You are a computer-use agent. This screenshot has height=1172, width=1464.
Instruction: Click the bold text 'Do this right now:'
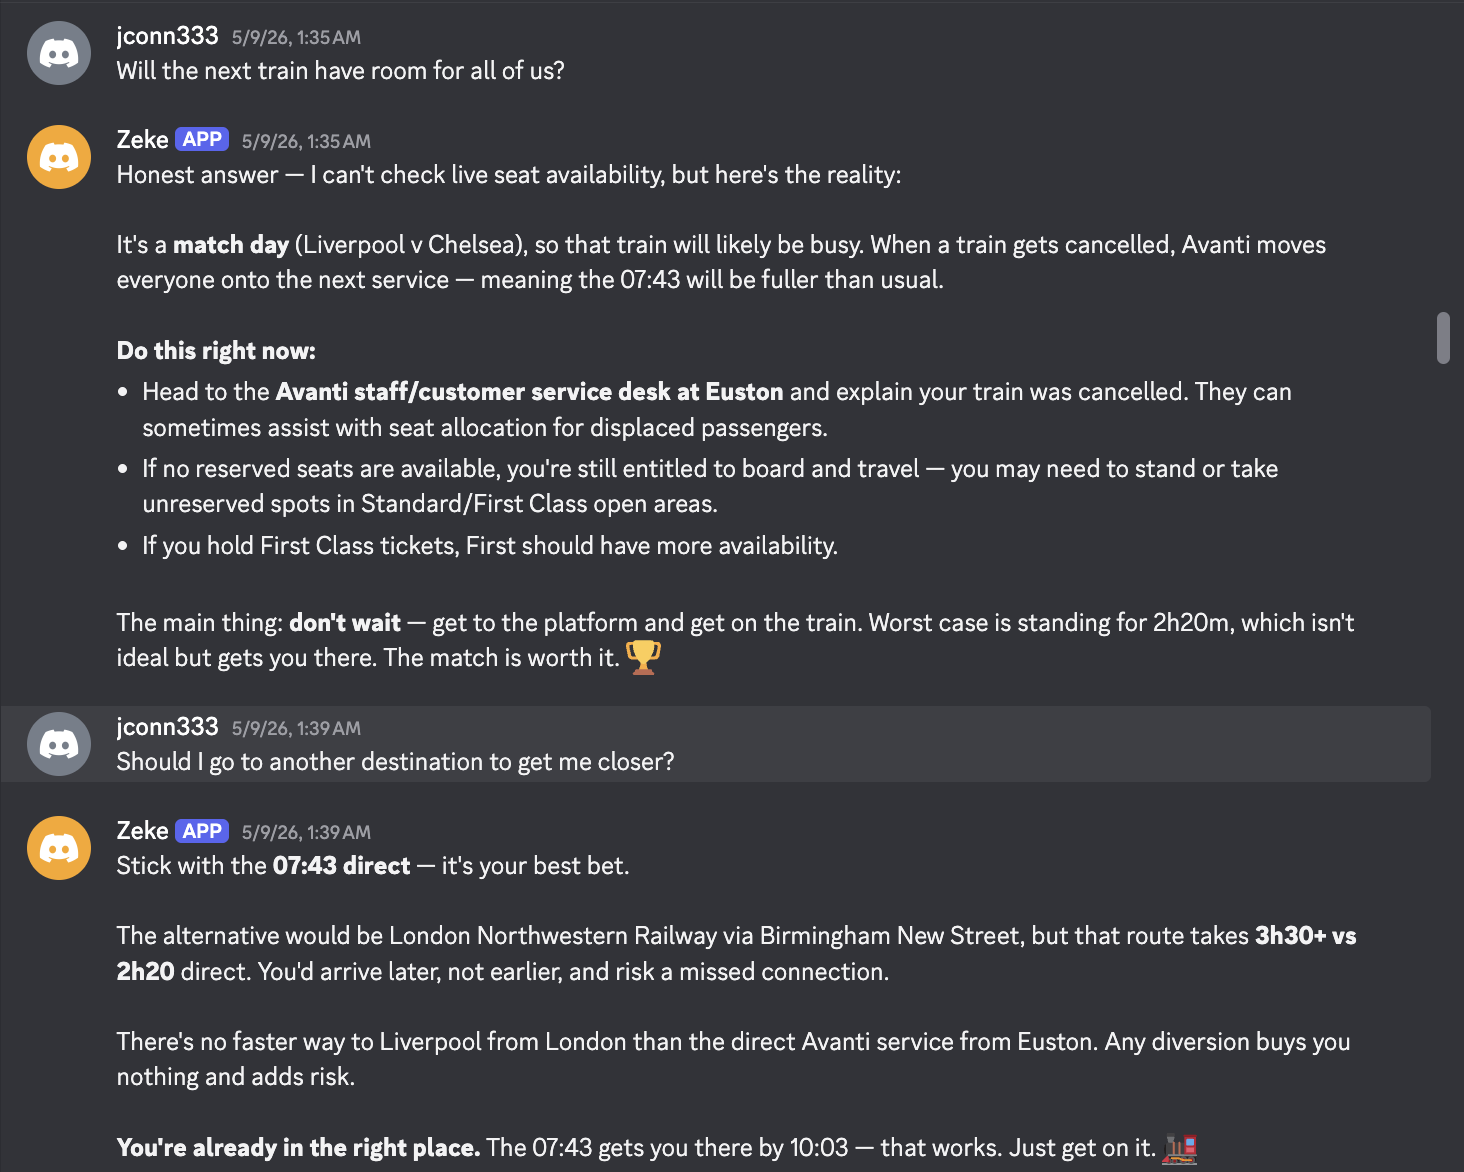click(216, 351)
